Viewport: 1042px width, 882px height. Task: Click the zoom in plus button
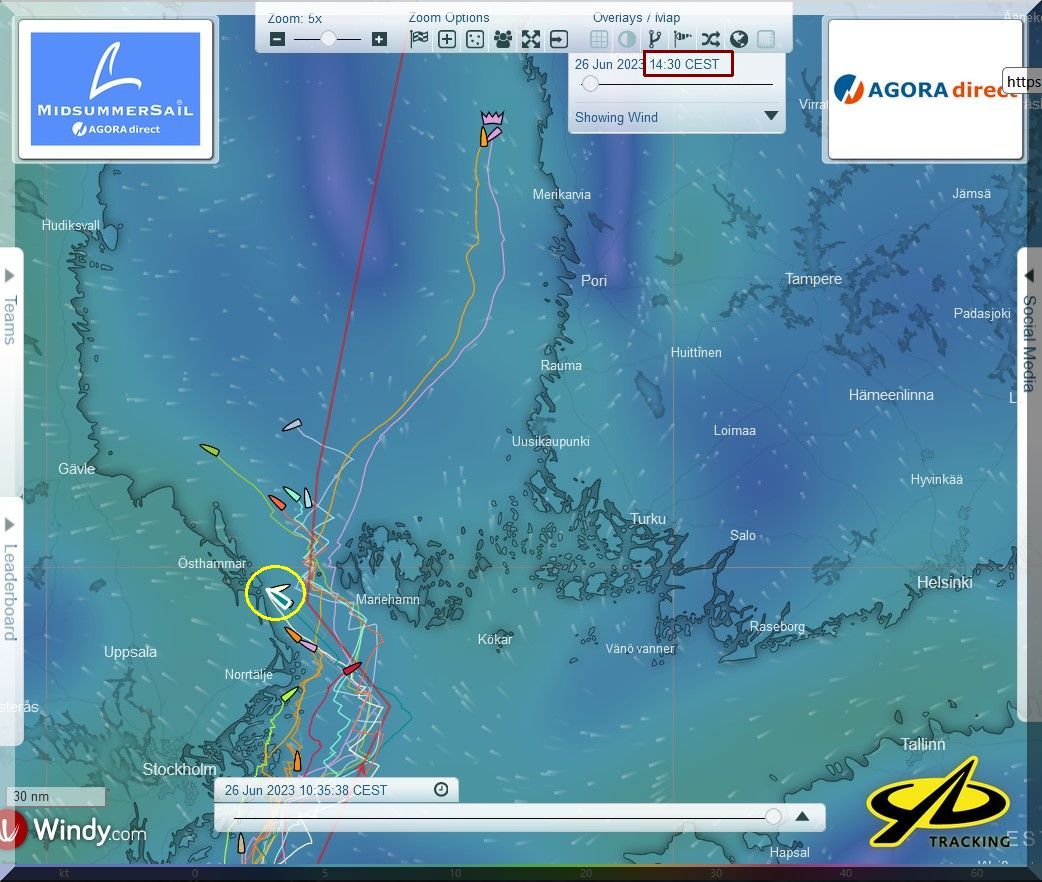tap(379, 40)
